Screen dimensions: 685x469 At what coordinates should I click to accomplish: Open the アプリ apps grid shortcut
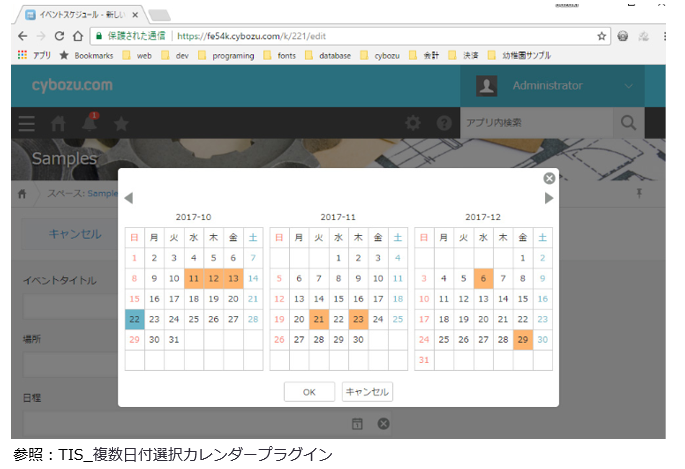pos(34,55)
